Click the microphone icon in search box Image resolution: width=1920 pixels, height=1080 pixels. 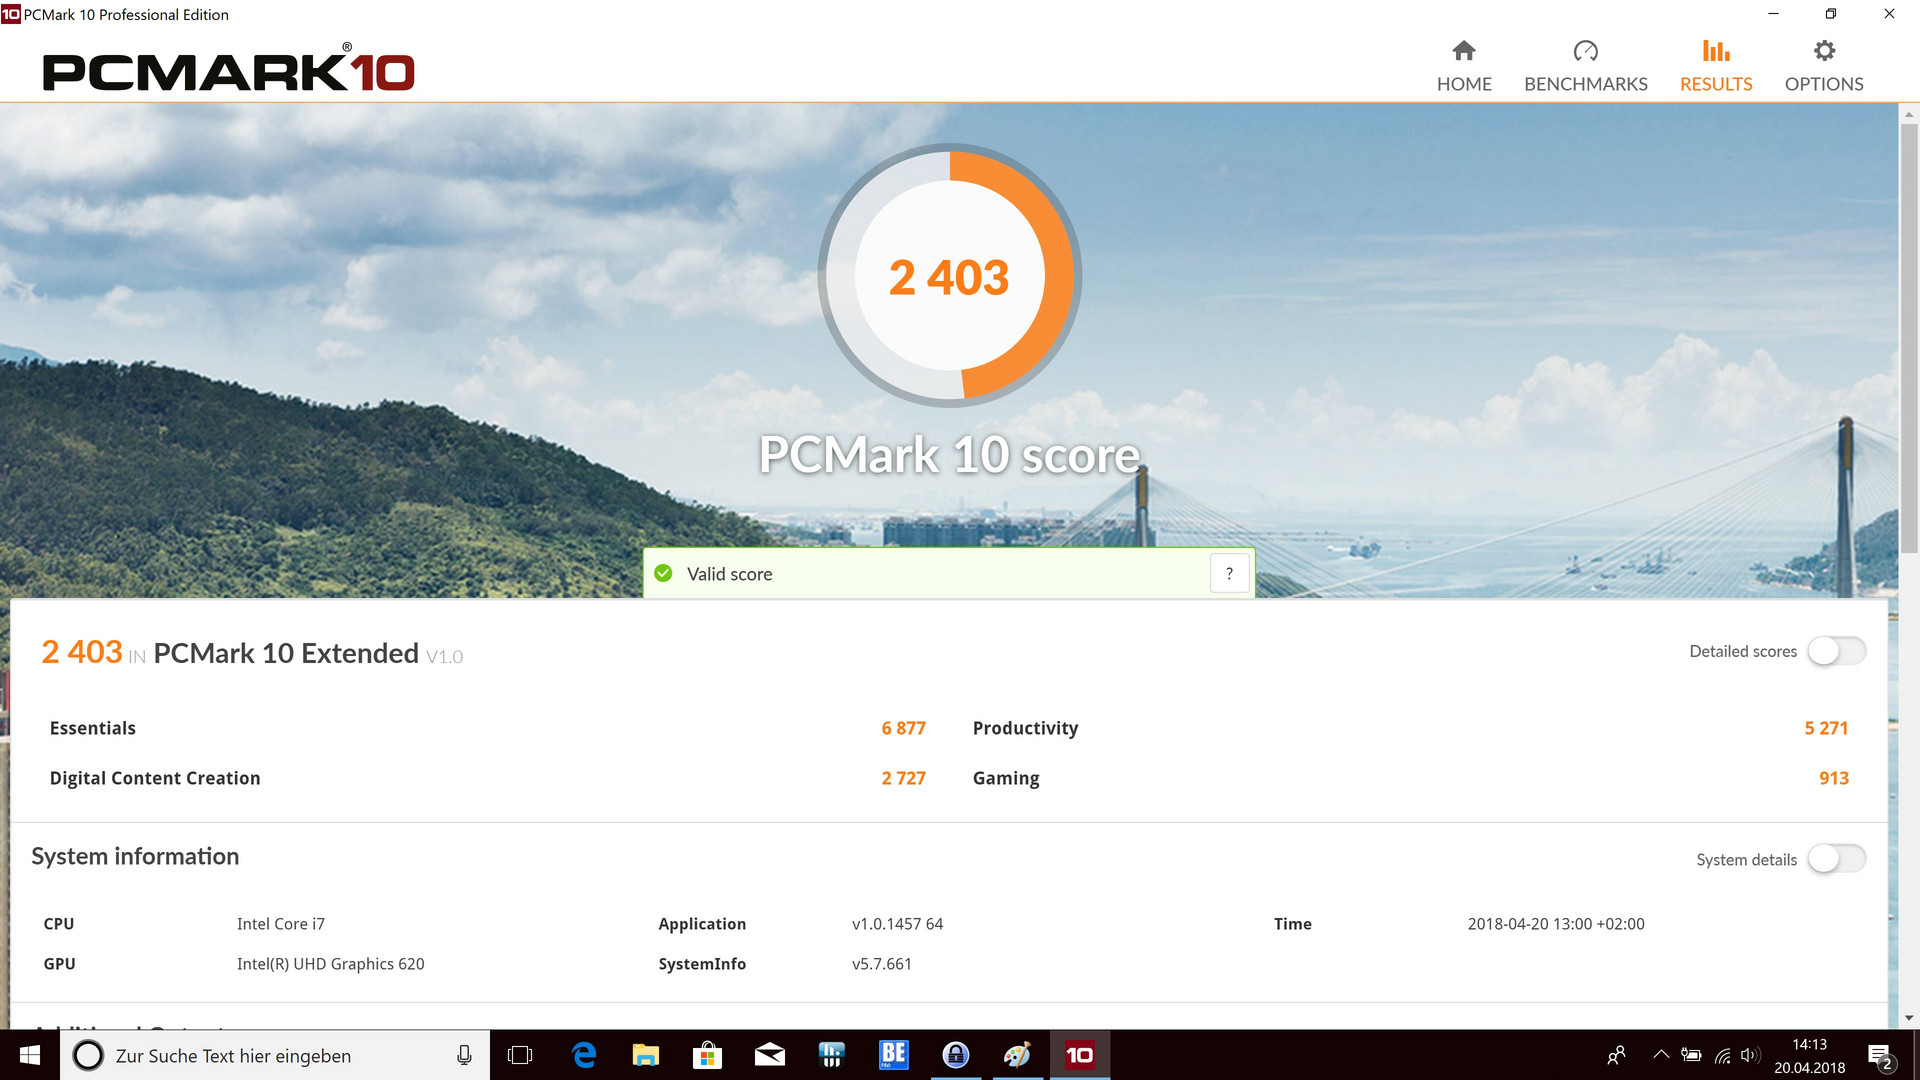click(464, 1055)
